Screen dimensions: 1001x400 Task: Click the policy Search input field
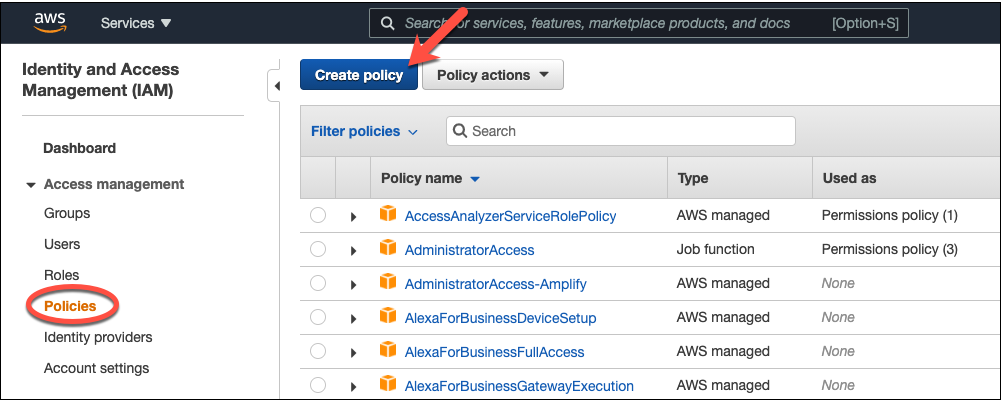click(x=621, y=131)
